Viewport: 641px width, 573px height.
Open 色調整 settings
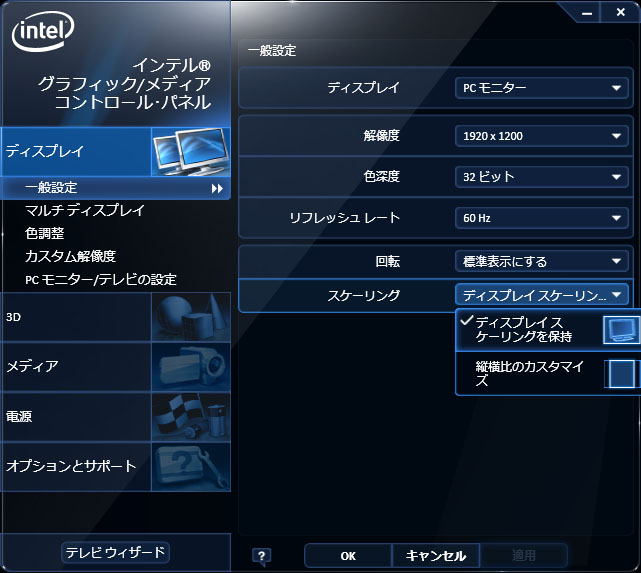tap(45, 233)
